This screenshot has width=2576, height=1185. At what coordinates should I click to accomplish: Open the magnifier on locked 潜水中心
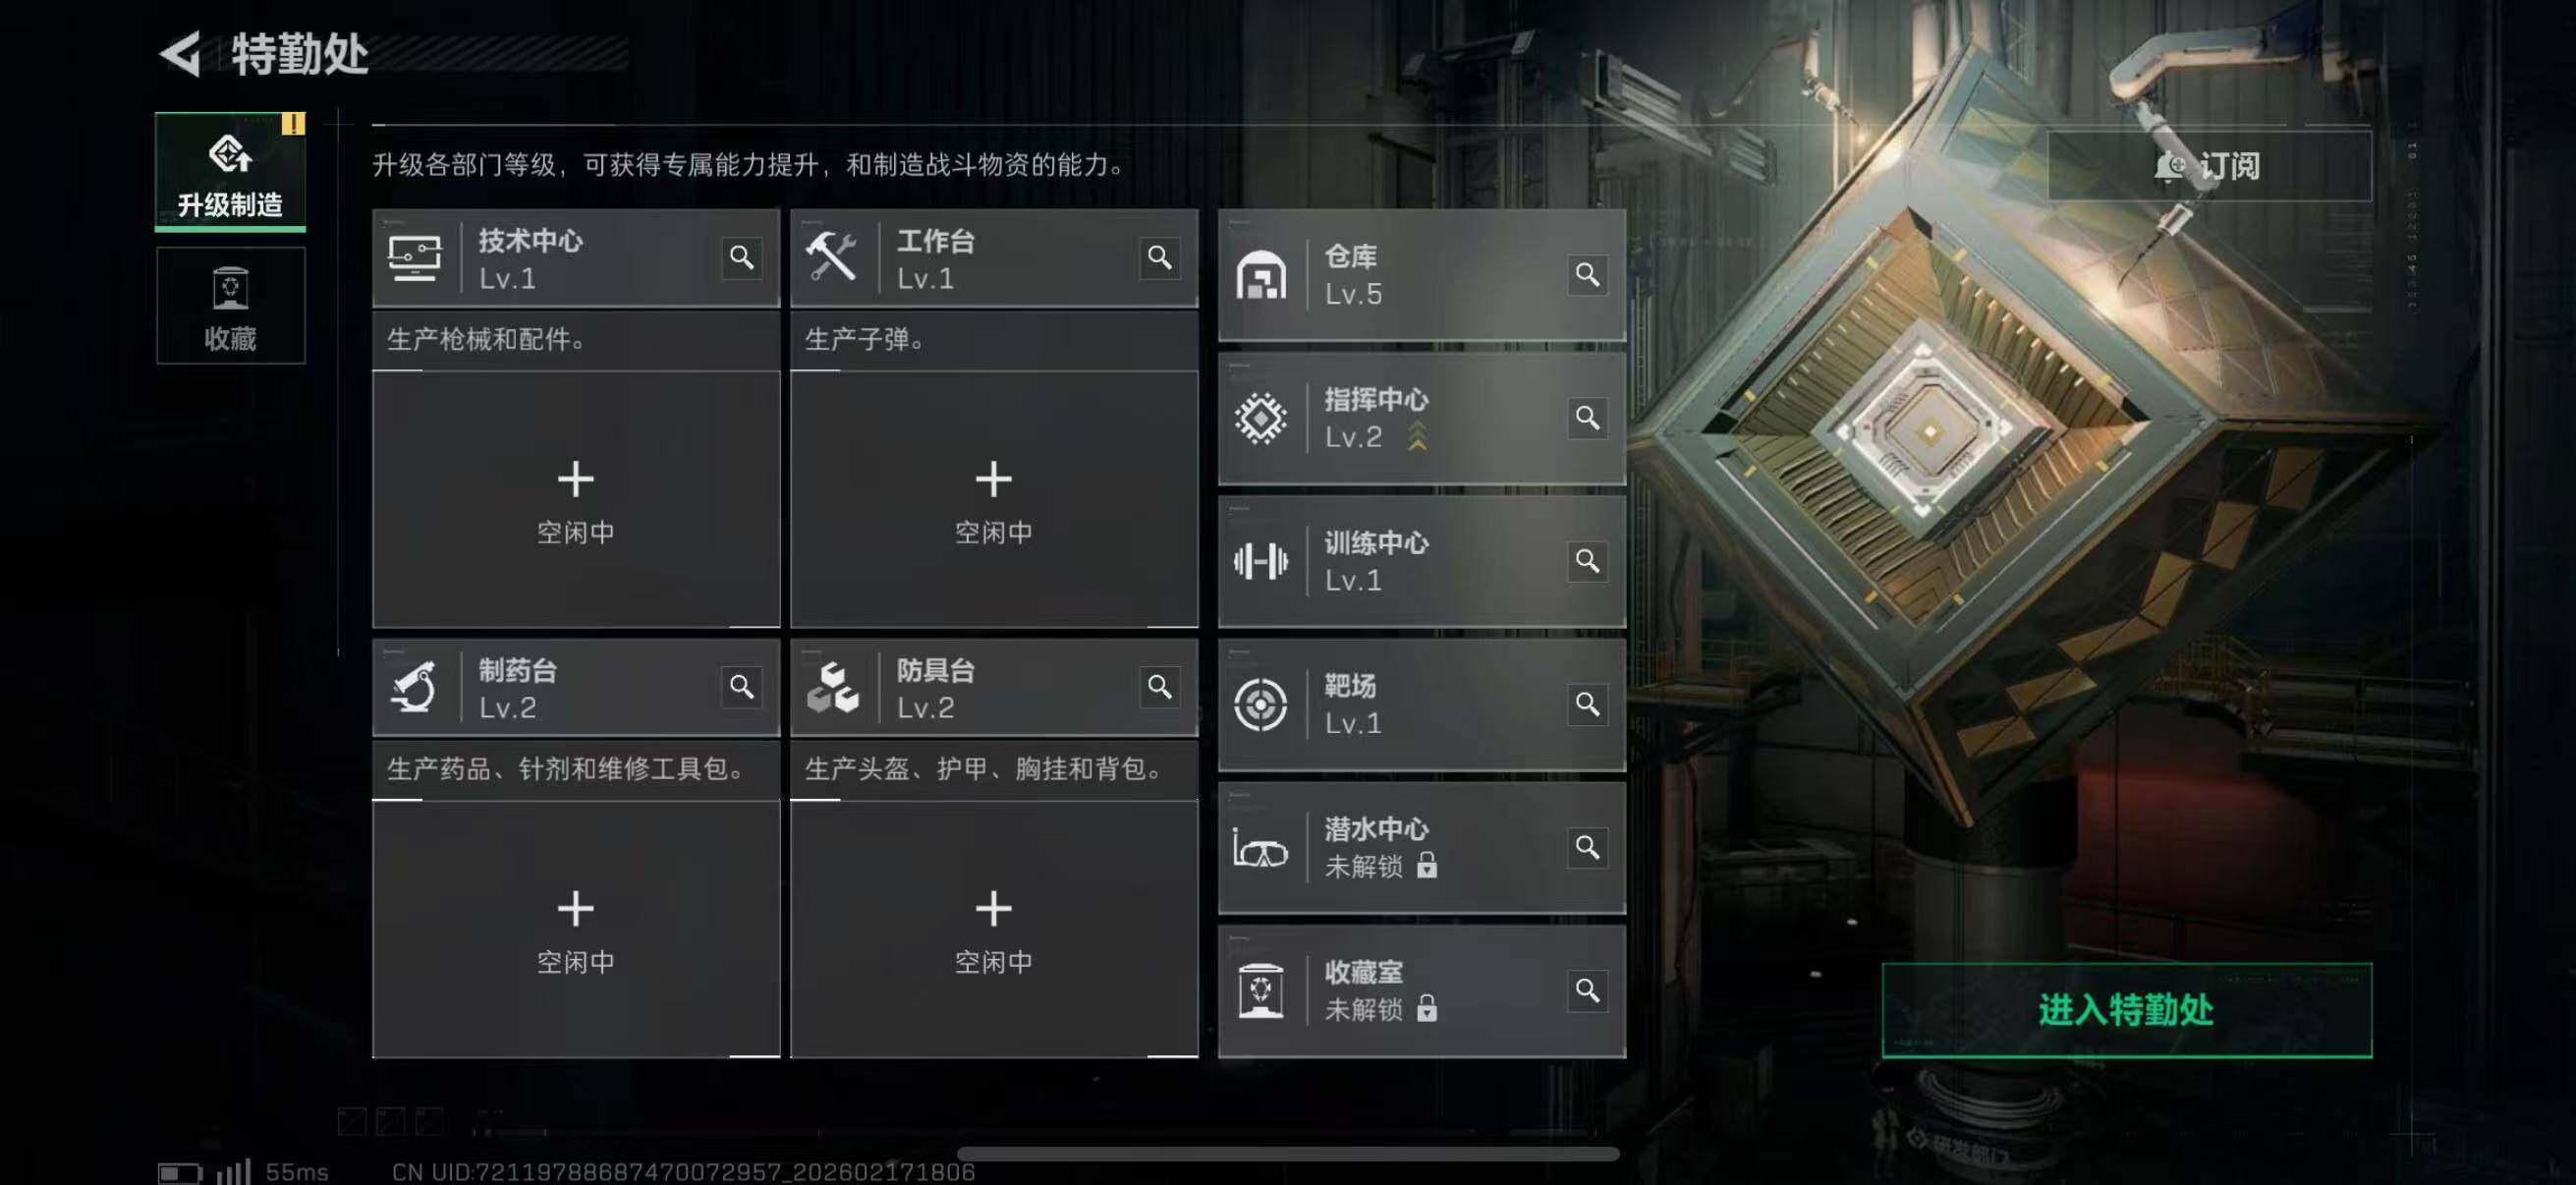[x=1587, y=847]
